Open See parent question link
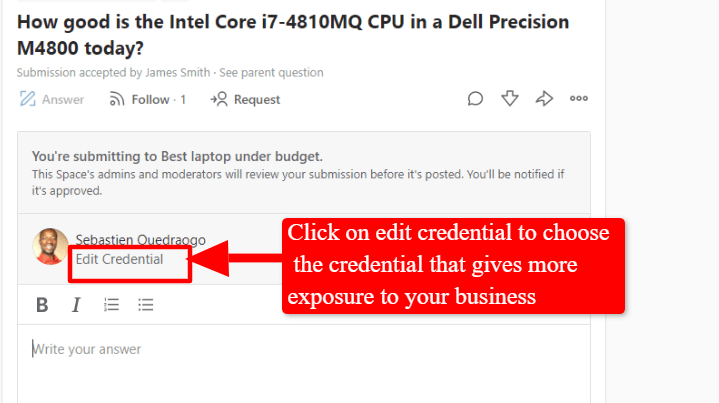 pyautogui.click(x=271, y=72)
